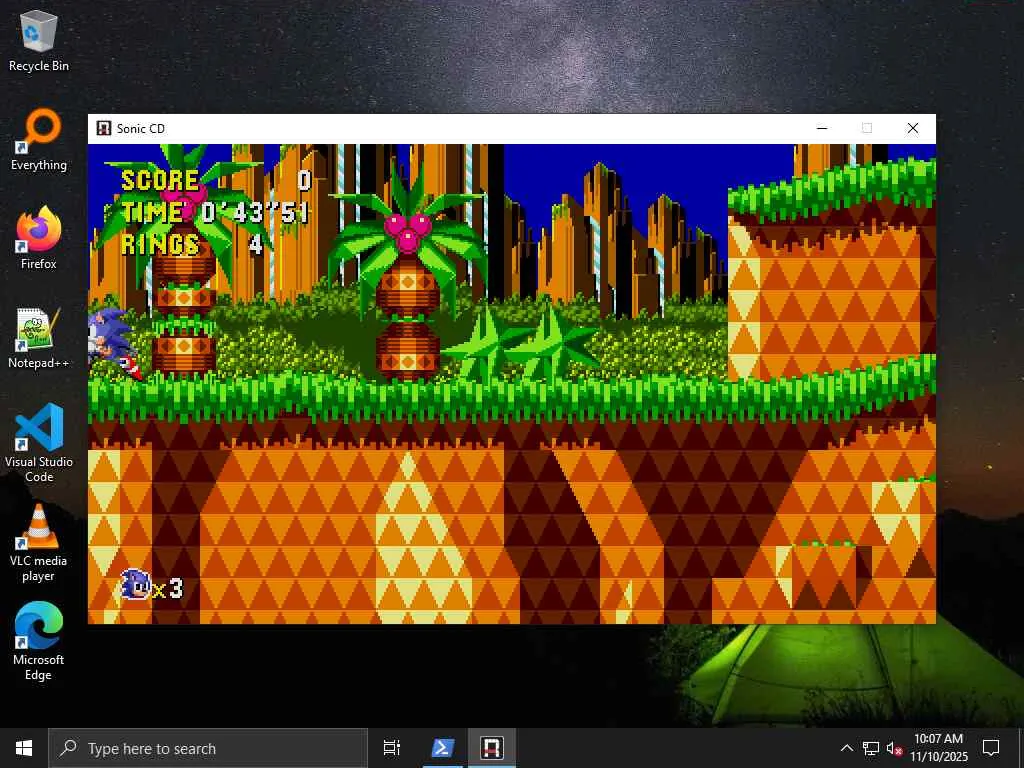1024x768 pixels.
Task: Select the Visual Studio Code desktop shortcut
Action: tap(39, 443)
